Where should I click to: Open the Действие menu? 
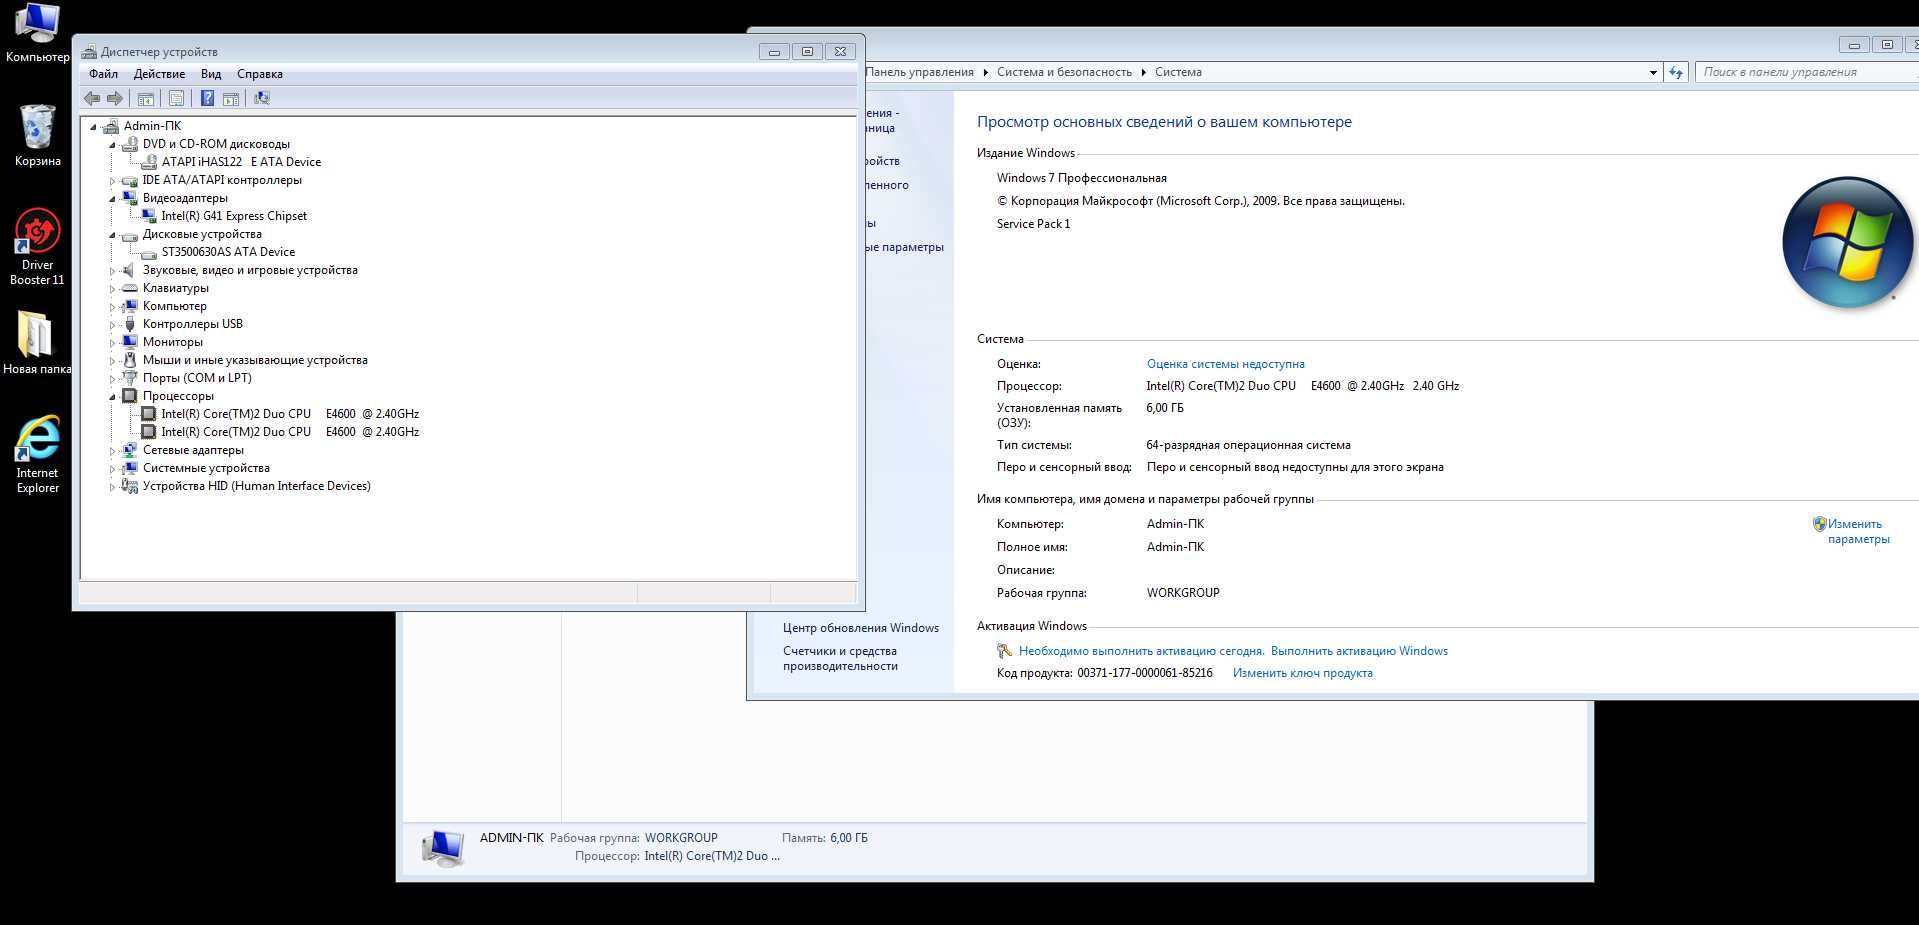[x=159, y=74]
